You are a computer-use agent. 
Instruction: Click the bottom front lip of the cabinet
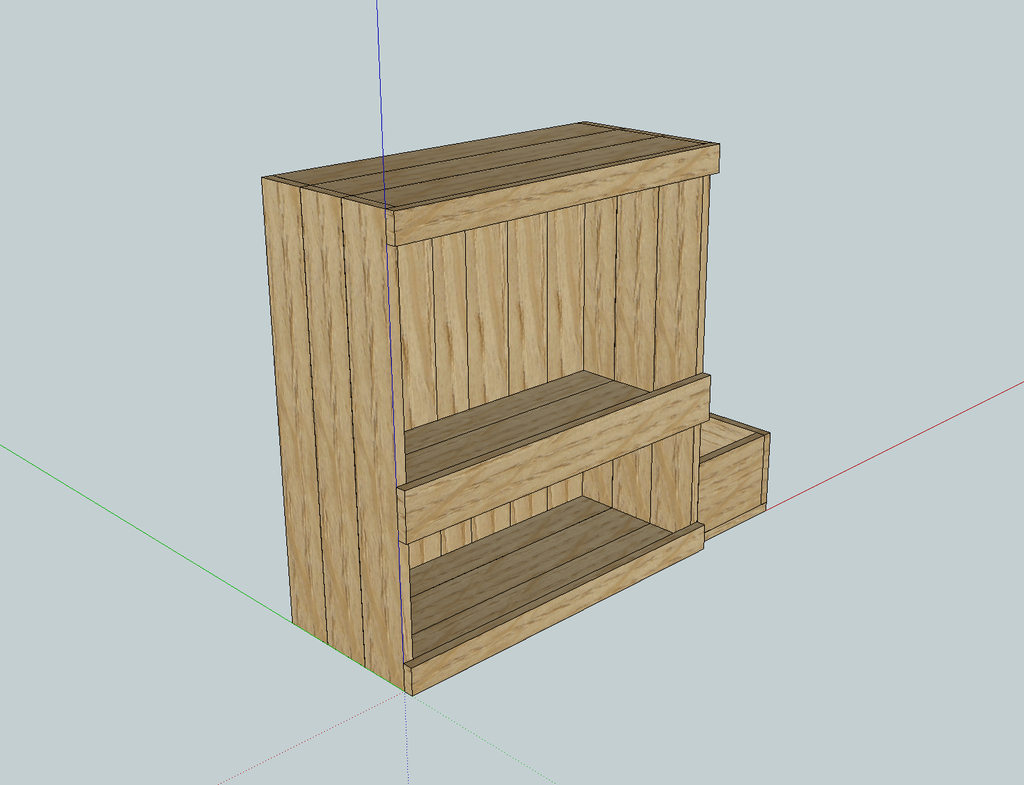554,608
